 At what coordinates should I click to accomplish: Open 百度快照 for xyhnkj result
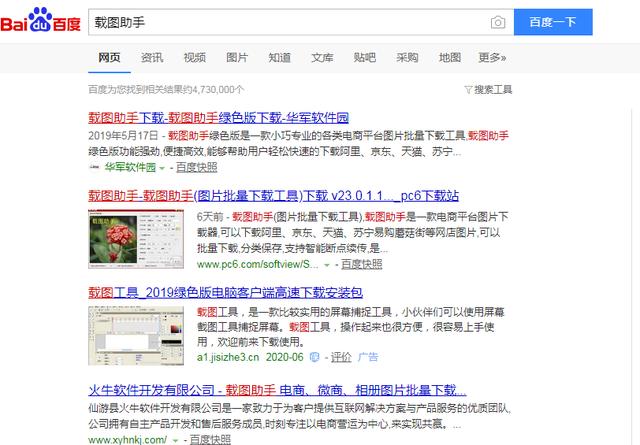coord(211,439)
